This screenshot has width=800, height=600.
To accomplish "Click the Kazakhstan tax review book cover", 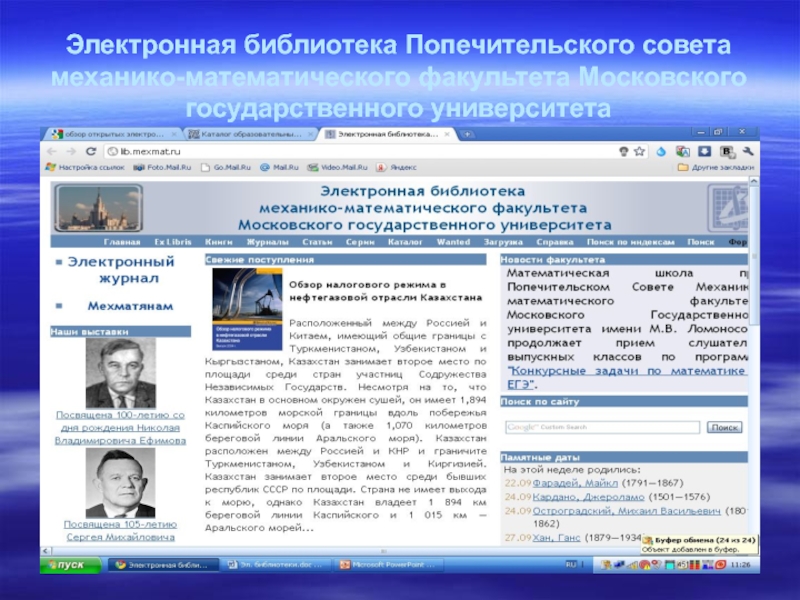I will click(x=246, y=307).
